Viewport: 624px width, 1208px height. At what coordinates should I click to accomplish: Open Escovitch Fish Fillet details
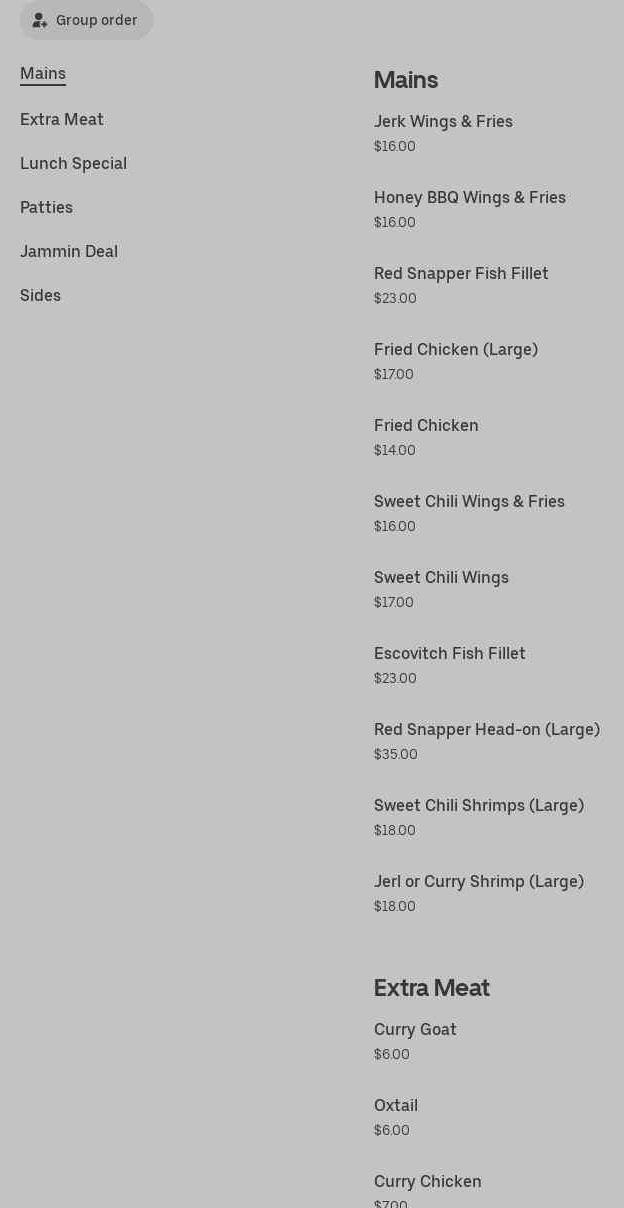450,654
